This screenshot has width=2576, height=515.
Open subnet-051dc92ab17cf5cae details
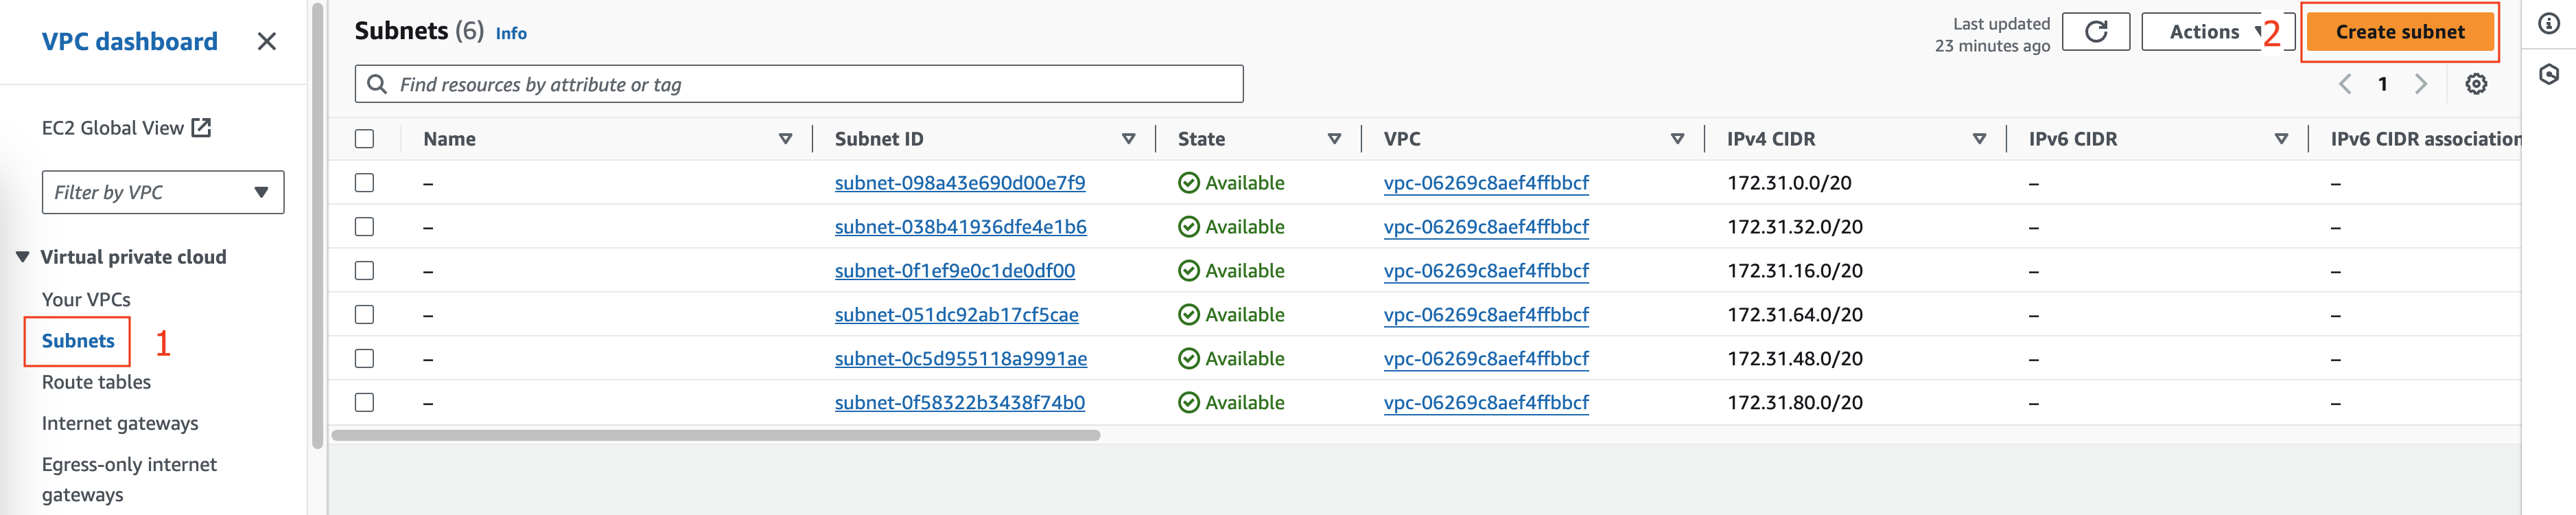[x=957, y=315]
